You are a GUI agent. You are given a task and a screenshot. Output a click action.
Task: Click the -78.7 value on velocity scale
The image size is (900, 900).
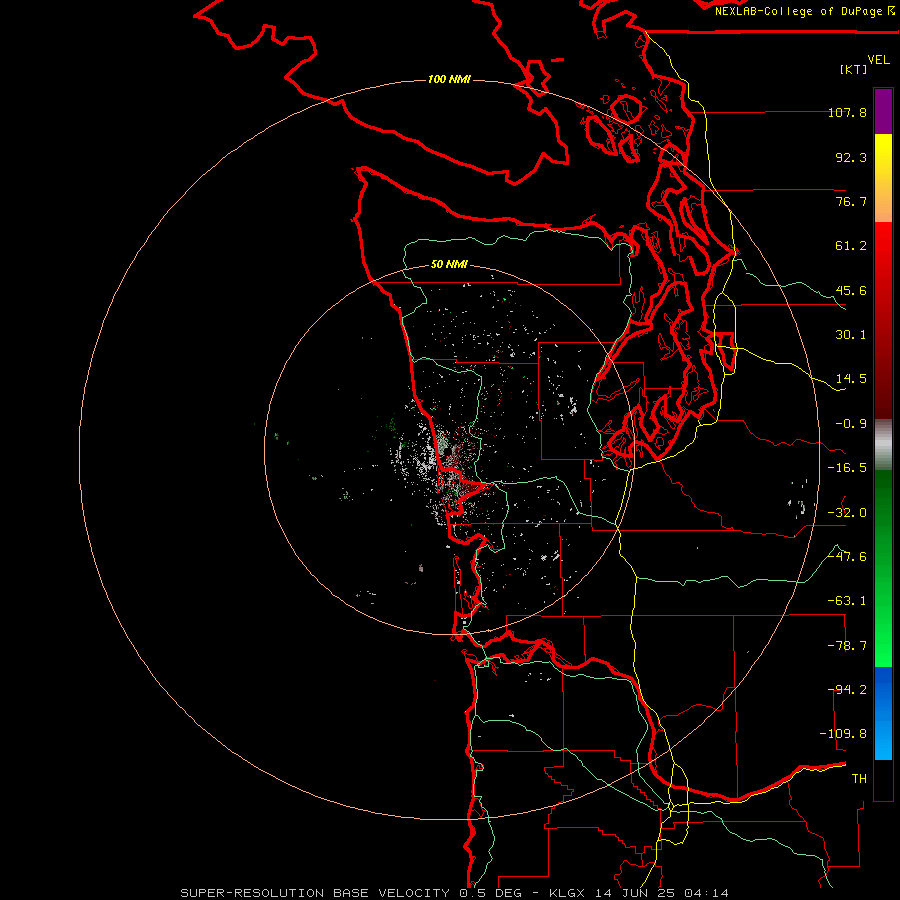click(847, 646)
